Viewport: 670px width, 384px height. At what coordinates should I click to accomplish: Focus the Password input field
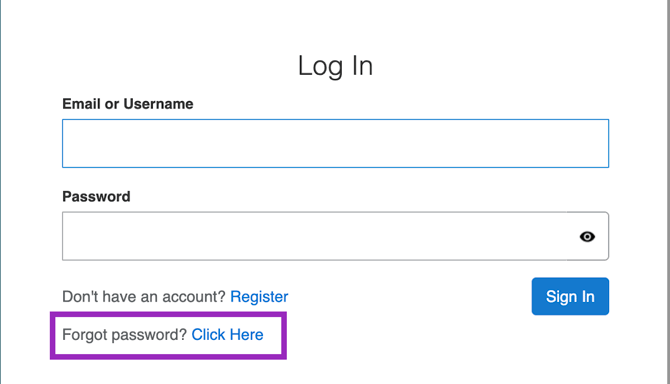[335, 236]
